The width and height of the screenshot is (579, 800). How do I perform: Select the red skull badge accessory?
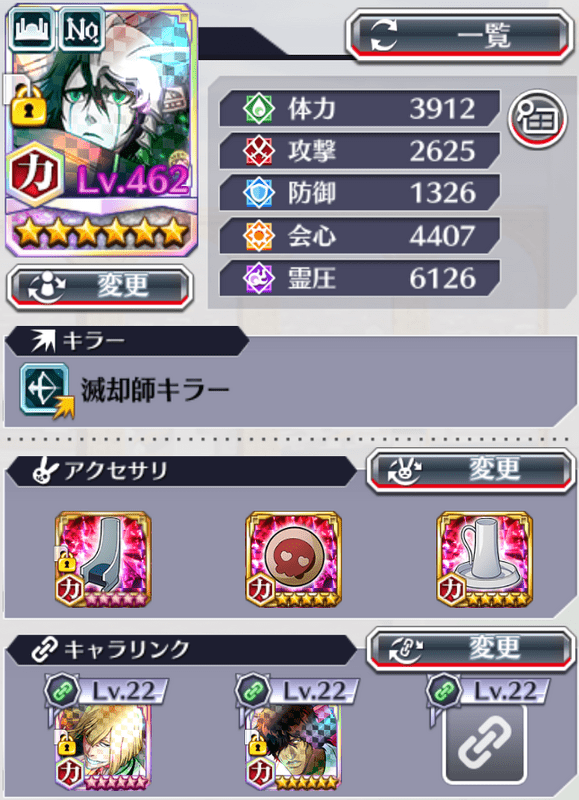[x=293, y=559]
